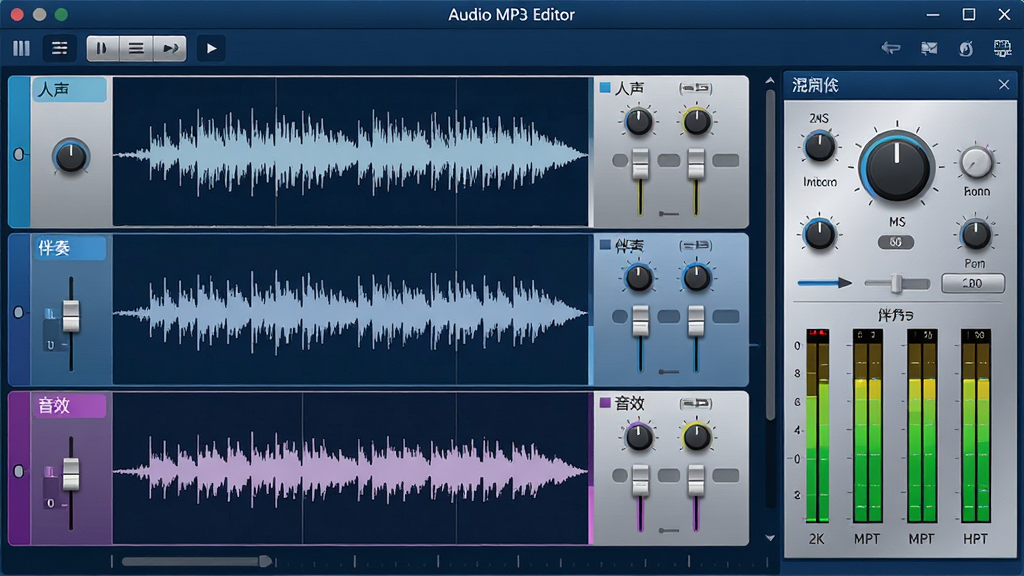The image size is (1024, 576).
Task: Click the back arrow icon in toolbar
Action: pos(891,48)
